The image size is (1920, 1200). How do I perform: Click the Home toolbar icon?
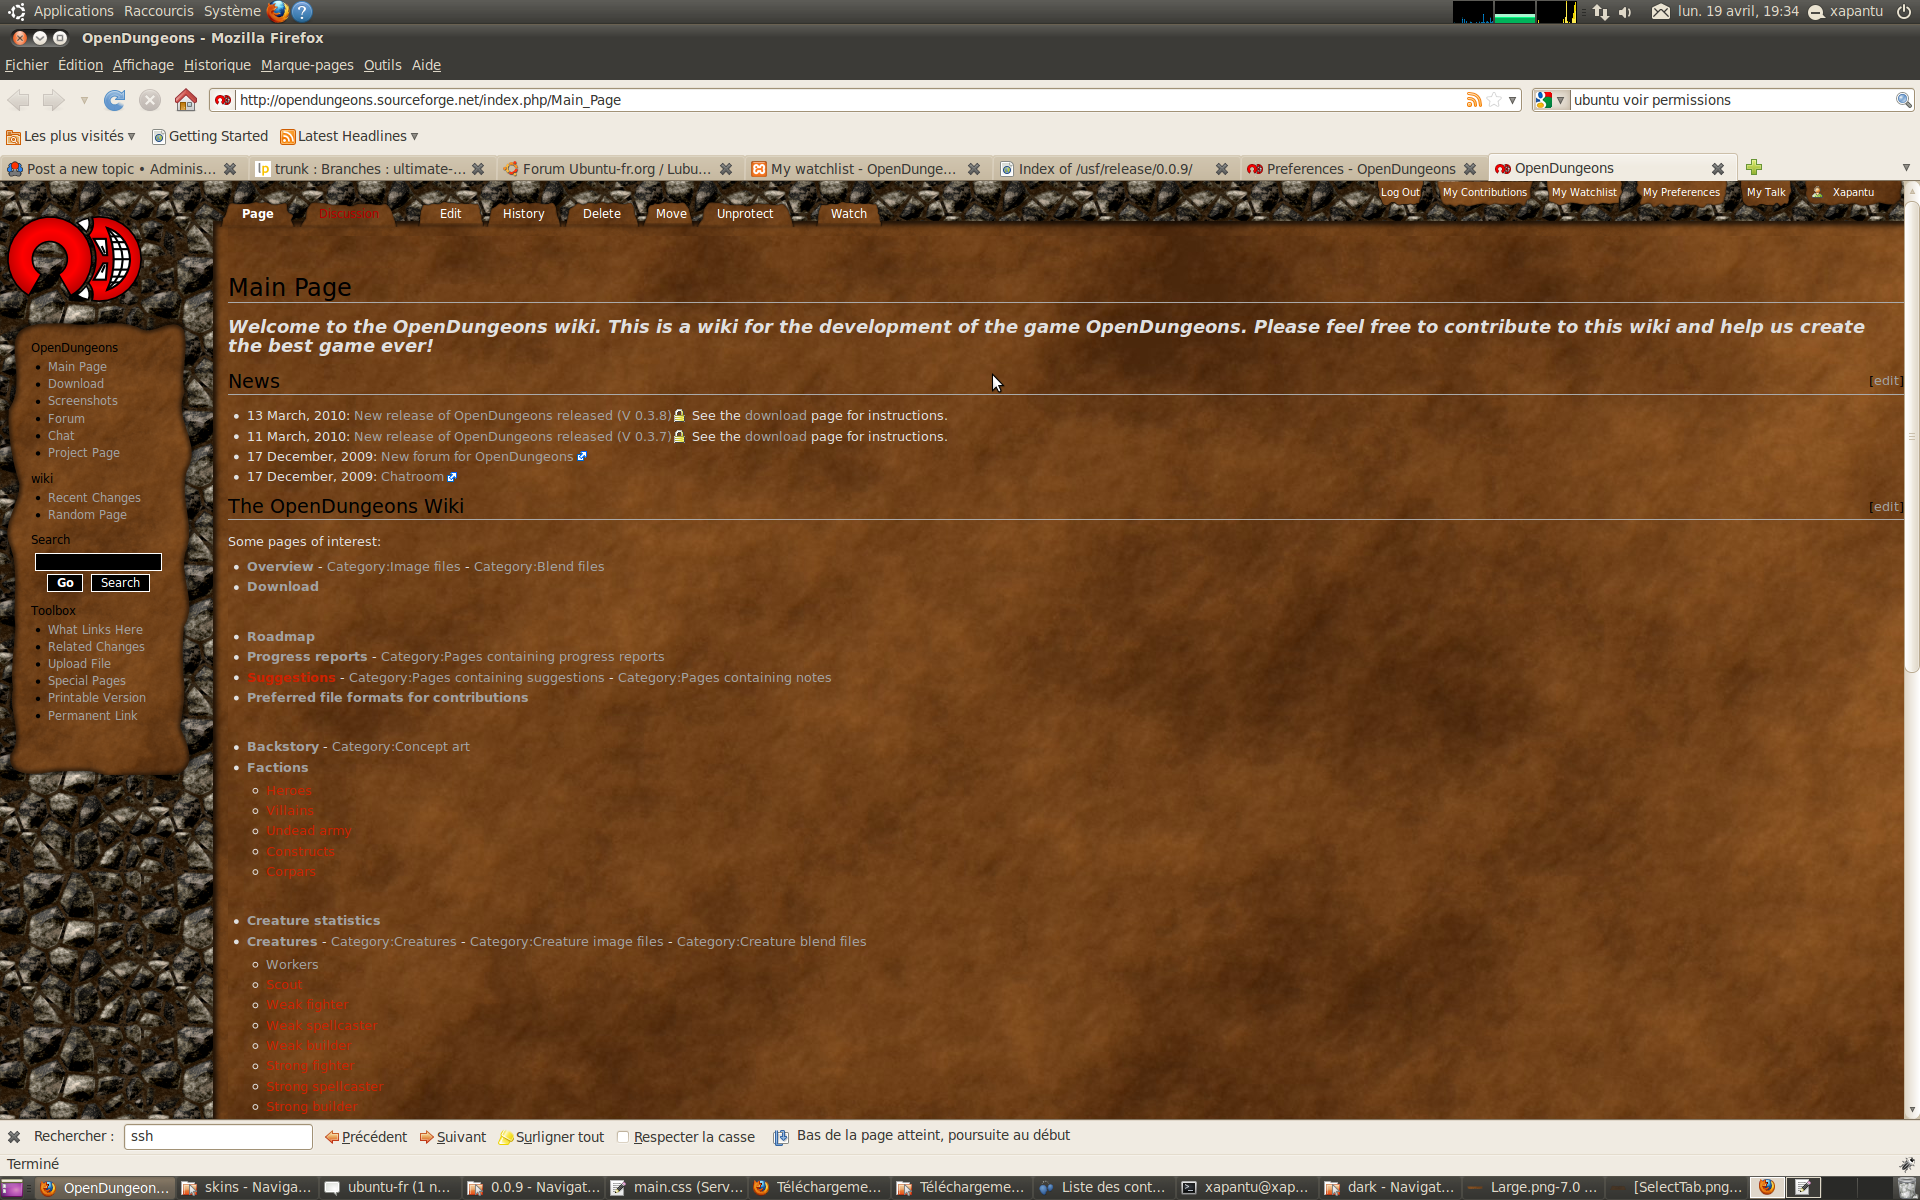[185, 100]
